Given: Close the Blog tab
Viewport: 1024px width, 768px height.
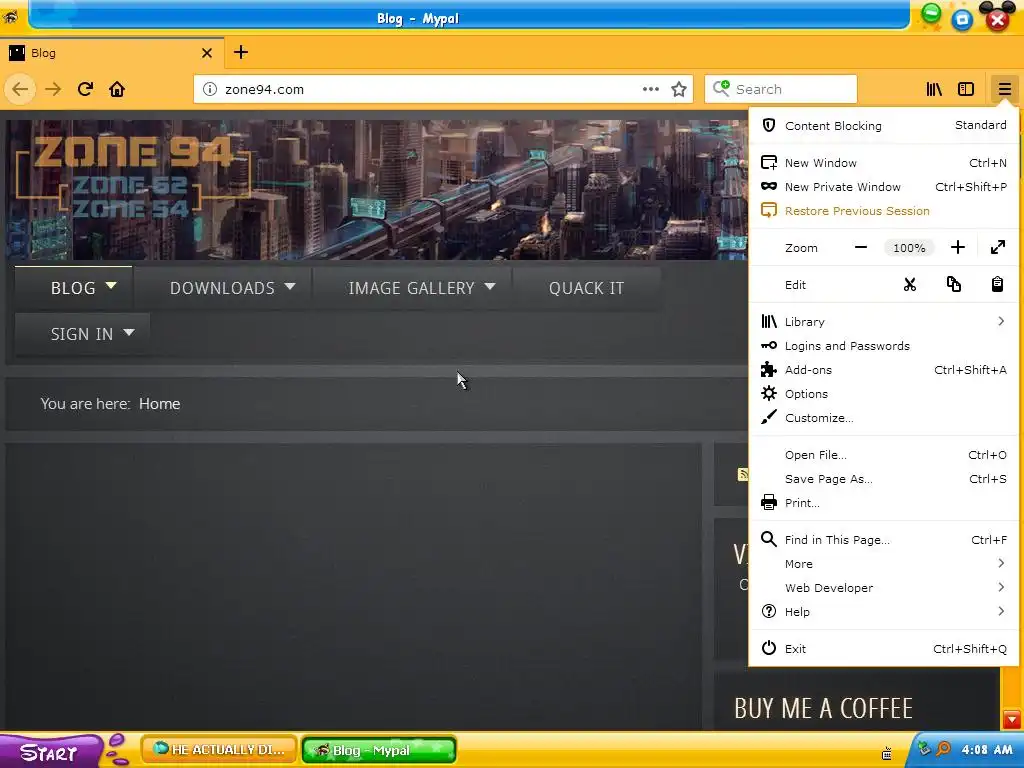Looking at the screenshot, I should 207,53.
